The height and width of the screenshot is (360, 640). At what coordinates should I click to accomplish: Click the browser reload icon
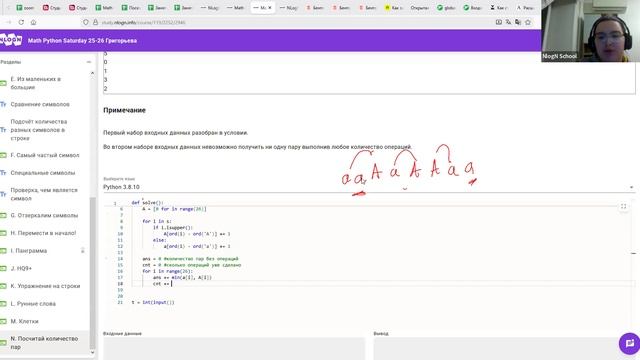21,22
